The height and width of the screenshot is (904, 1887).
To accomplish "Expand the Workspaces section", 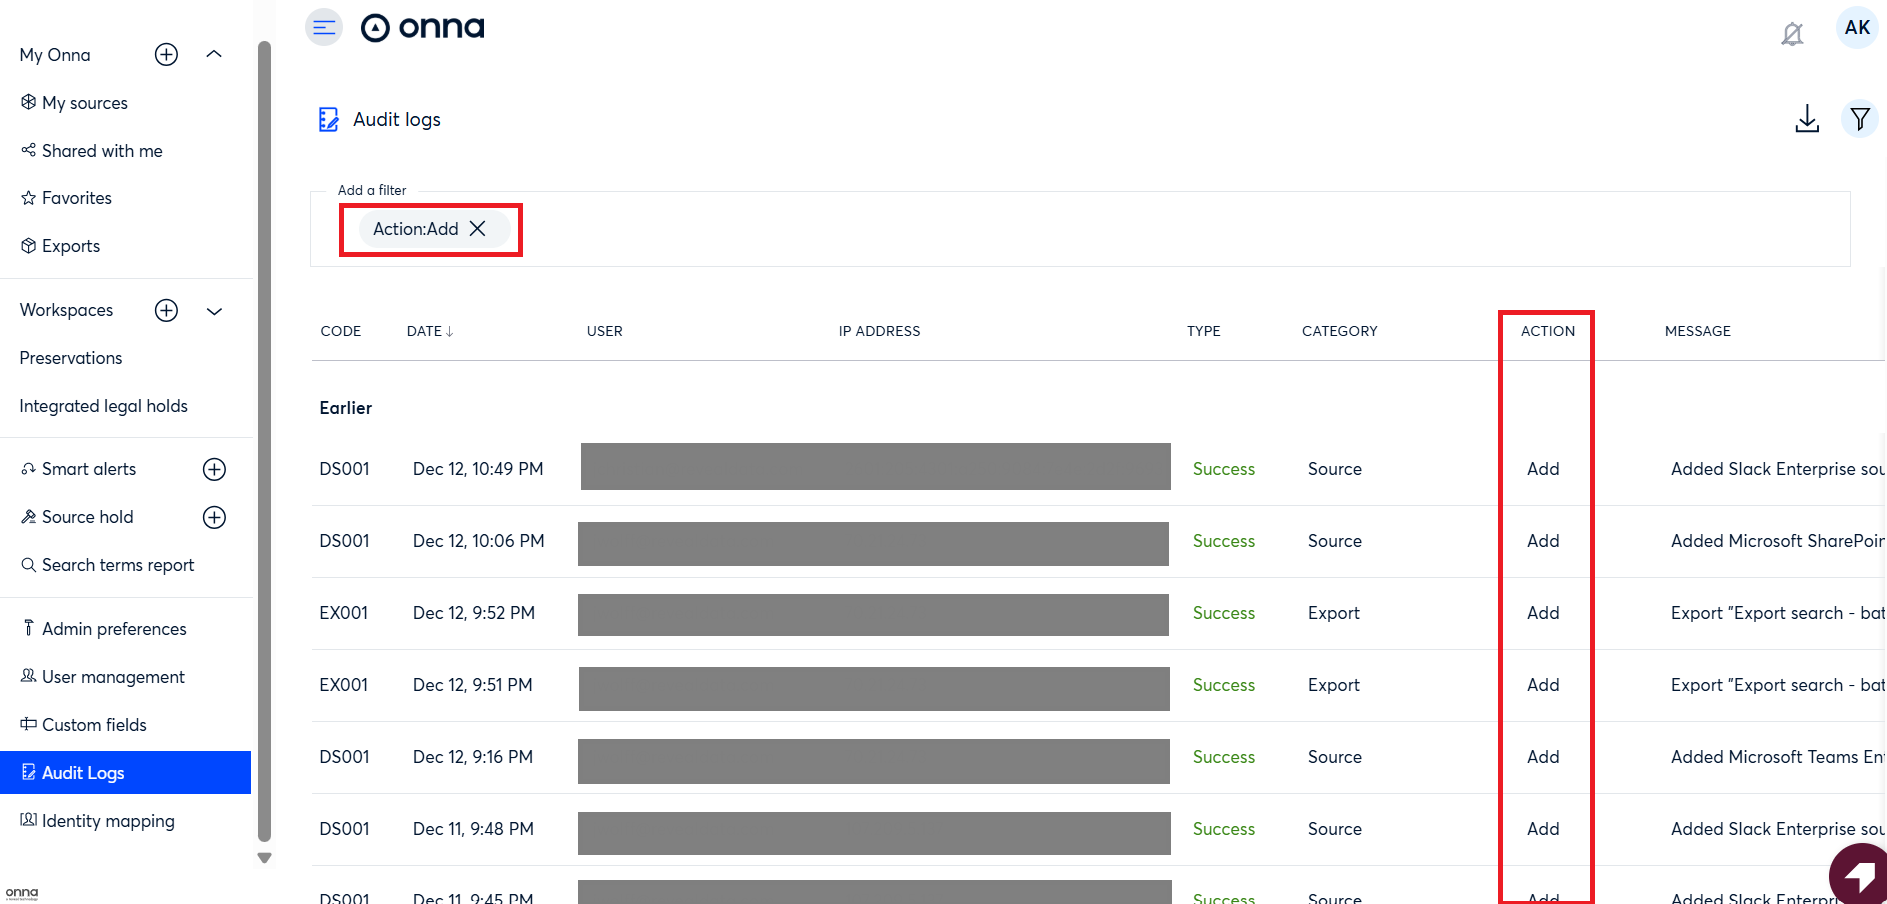I will click(x=214, y=311).
